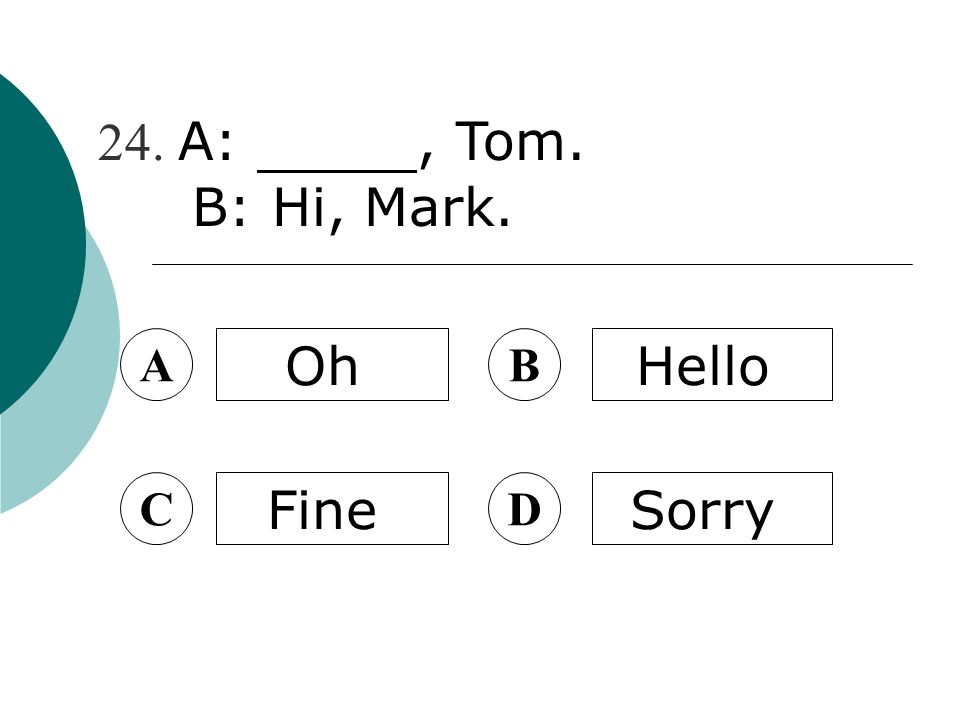This screenshot has height=720, width=960.
Task: Choose the 'Sorry' answer box
Action: click(712, 509)
